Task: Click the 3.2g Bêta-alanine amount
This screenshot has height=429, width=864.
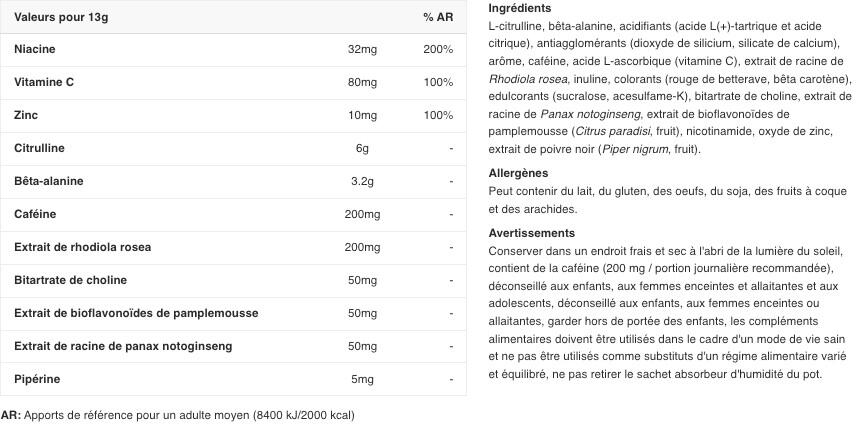Action: point(362,181)
